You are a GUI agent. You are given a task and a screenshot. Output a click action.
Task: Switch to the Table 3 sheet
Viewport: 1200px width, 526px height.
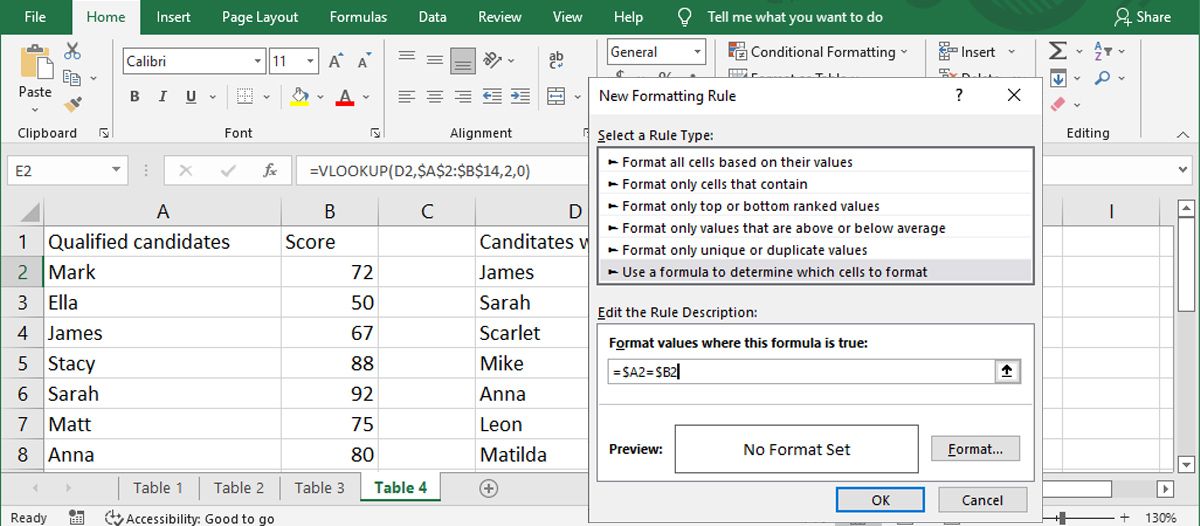[319, 488]
